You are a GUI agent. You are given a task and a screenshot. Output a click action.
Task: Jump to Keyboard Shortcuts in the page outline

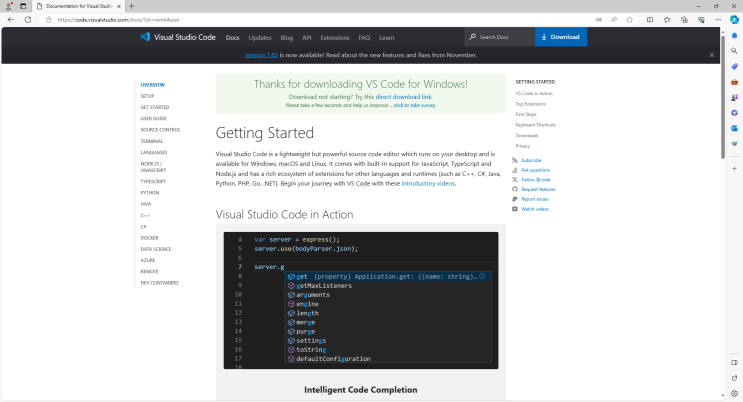click(535, 125)
